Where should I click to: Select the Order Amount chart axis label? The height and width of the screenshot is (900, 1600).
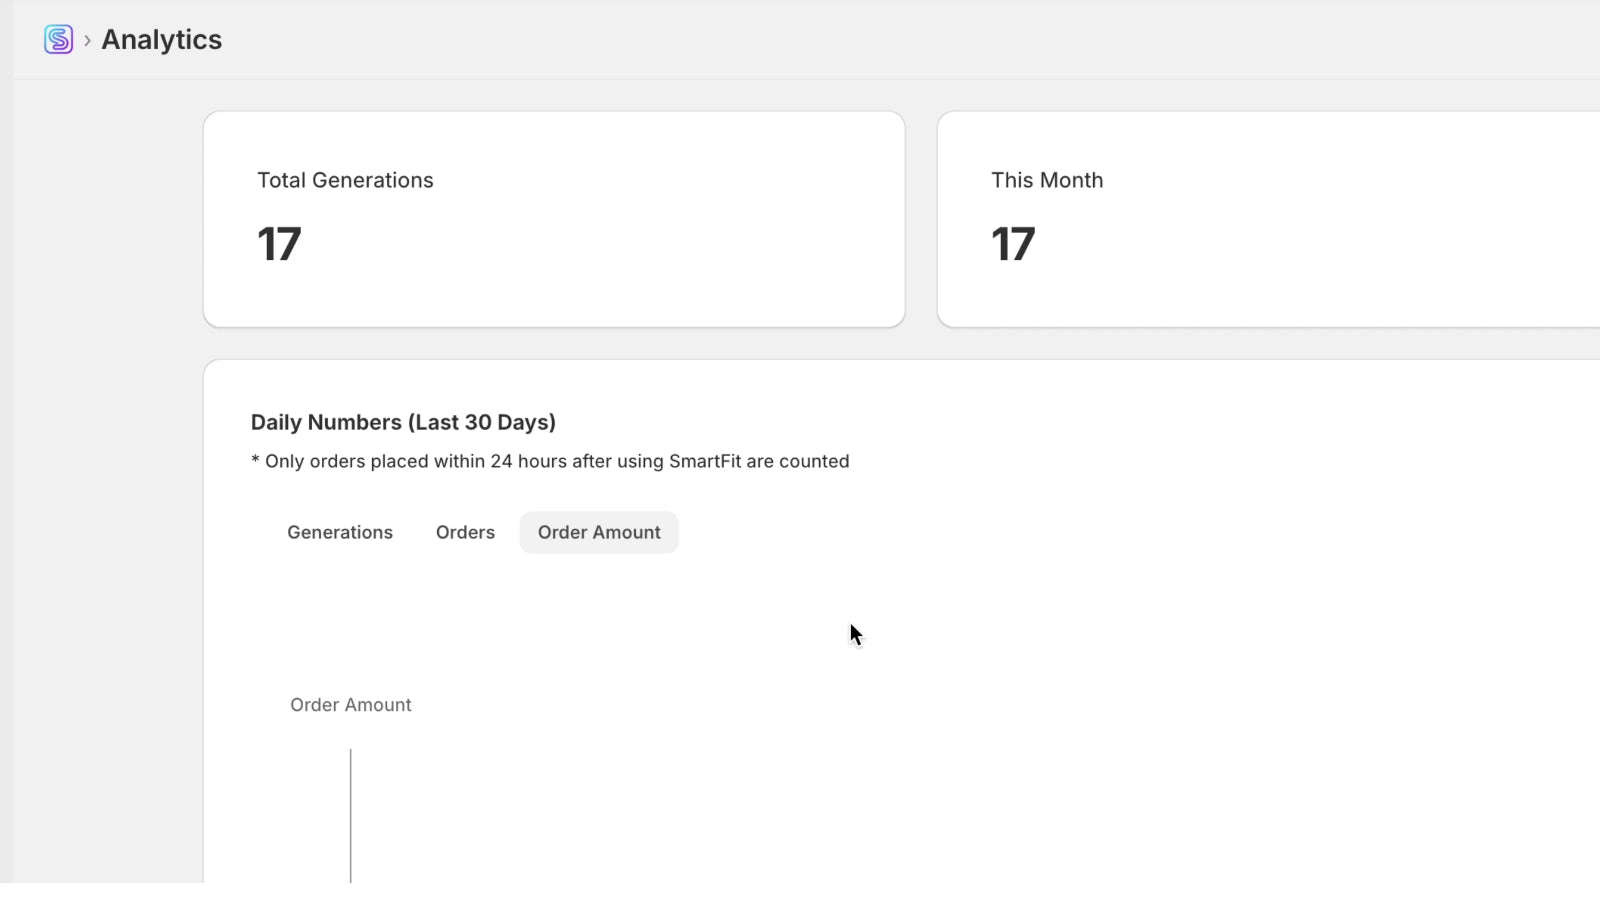coord(350,704)
